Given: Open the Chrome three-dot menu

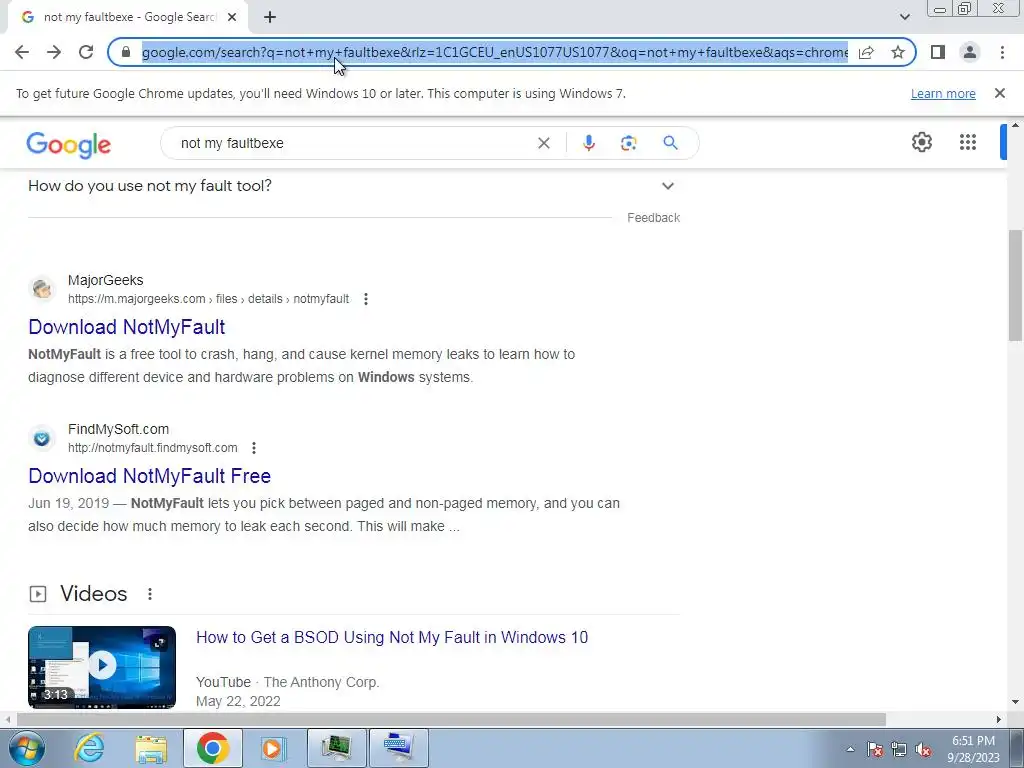Looking at the screenshot, I should point(1002,52).
